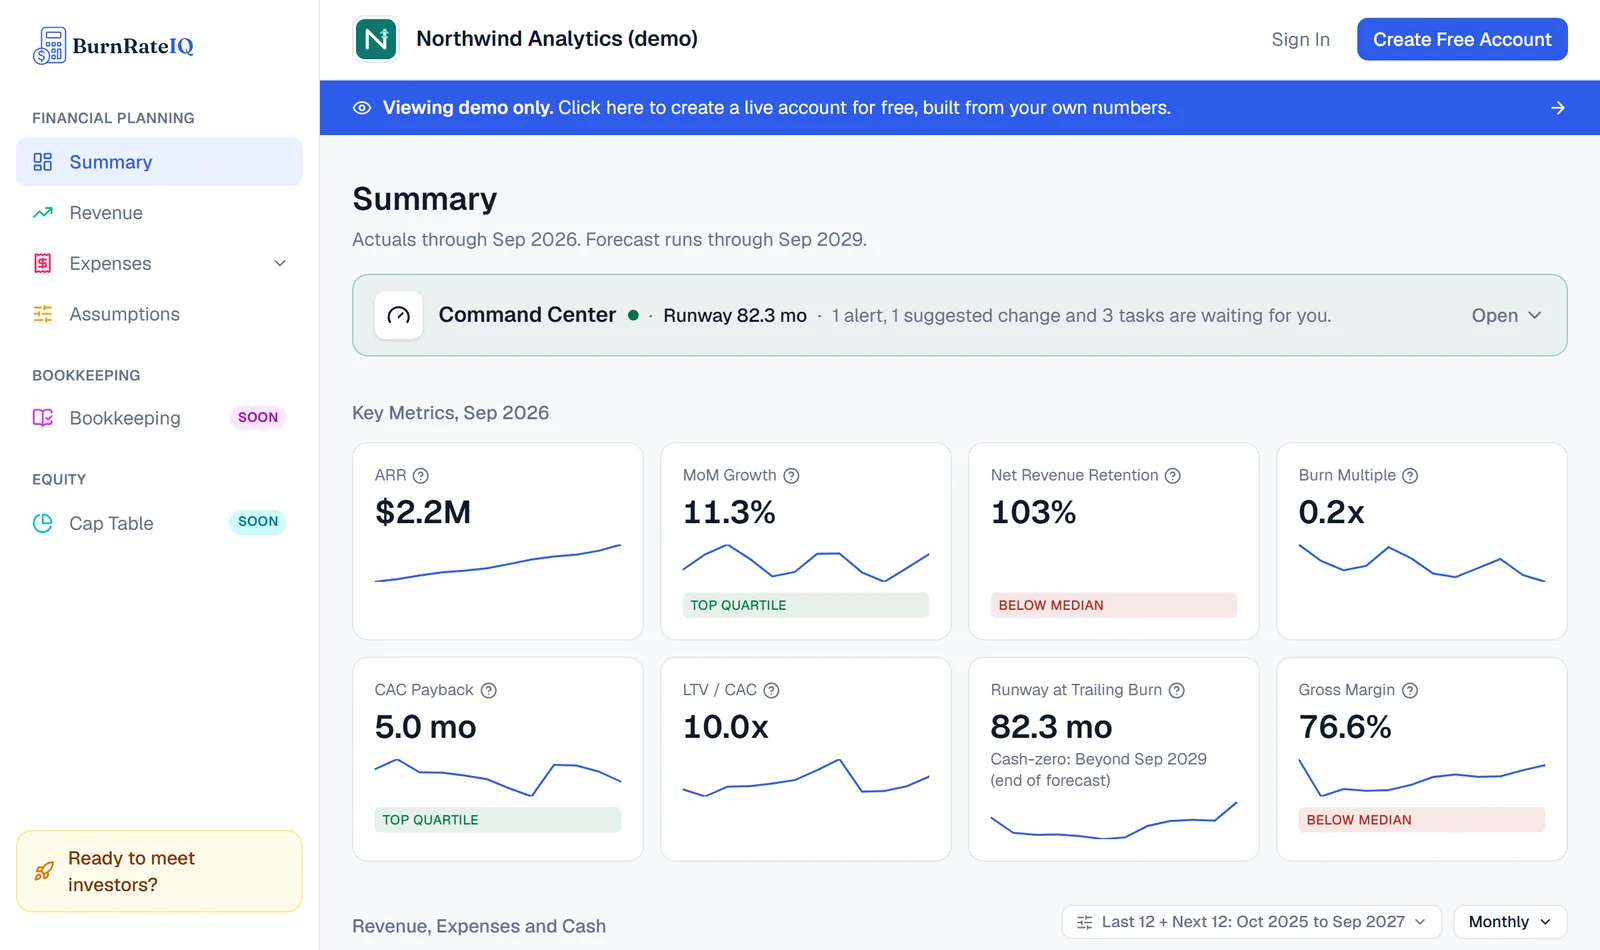Click the rocket icon beside Ready to meet investors
Image resolution: width=1600 pixels, height=950 pixels.
pyautogui.click(x=44, y=871)
